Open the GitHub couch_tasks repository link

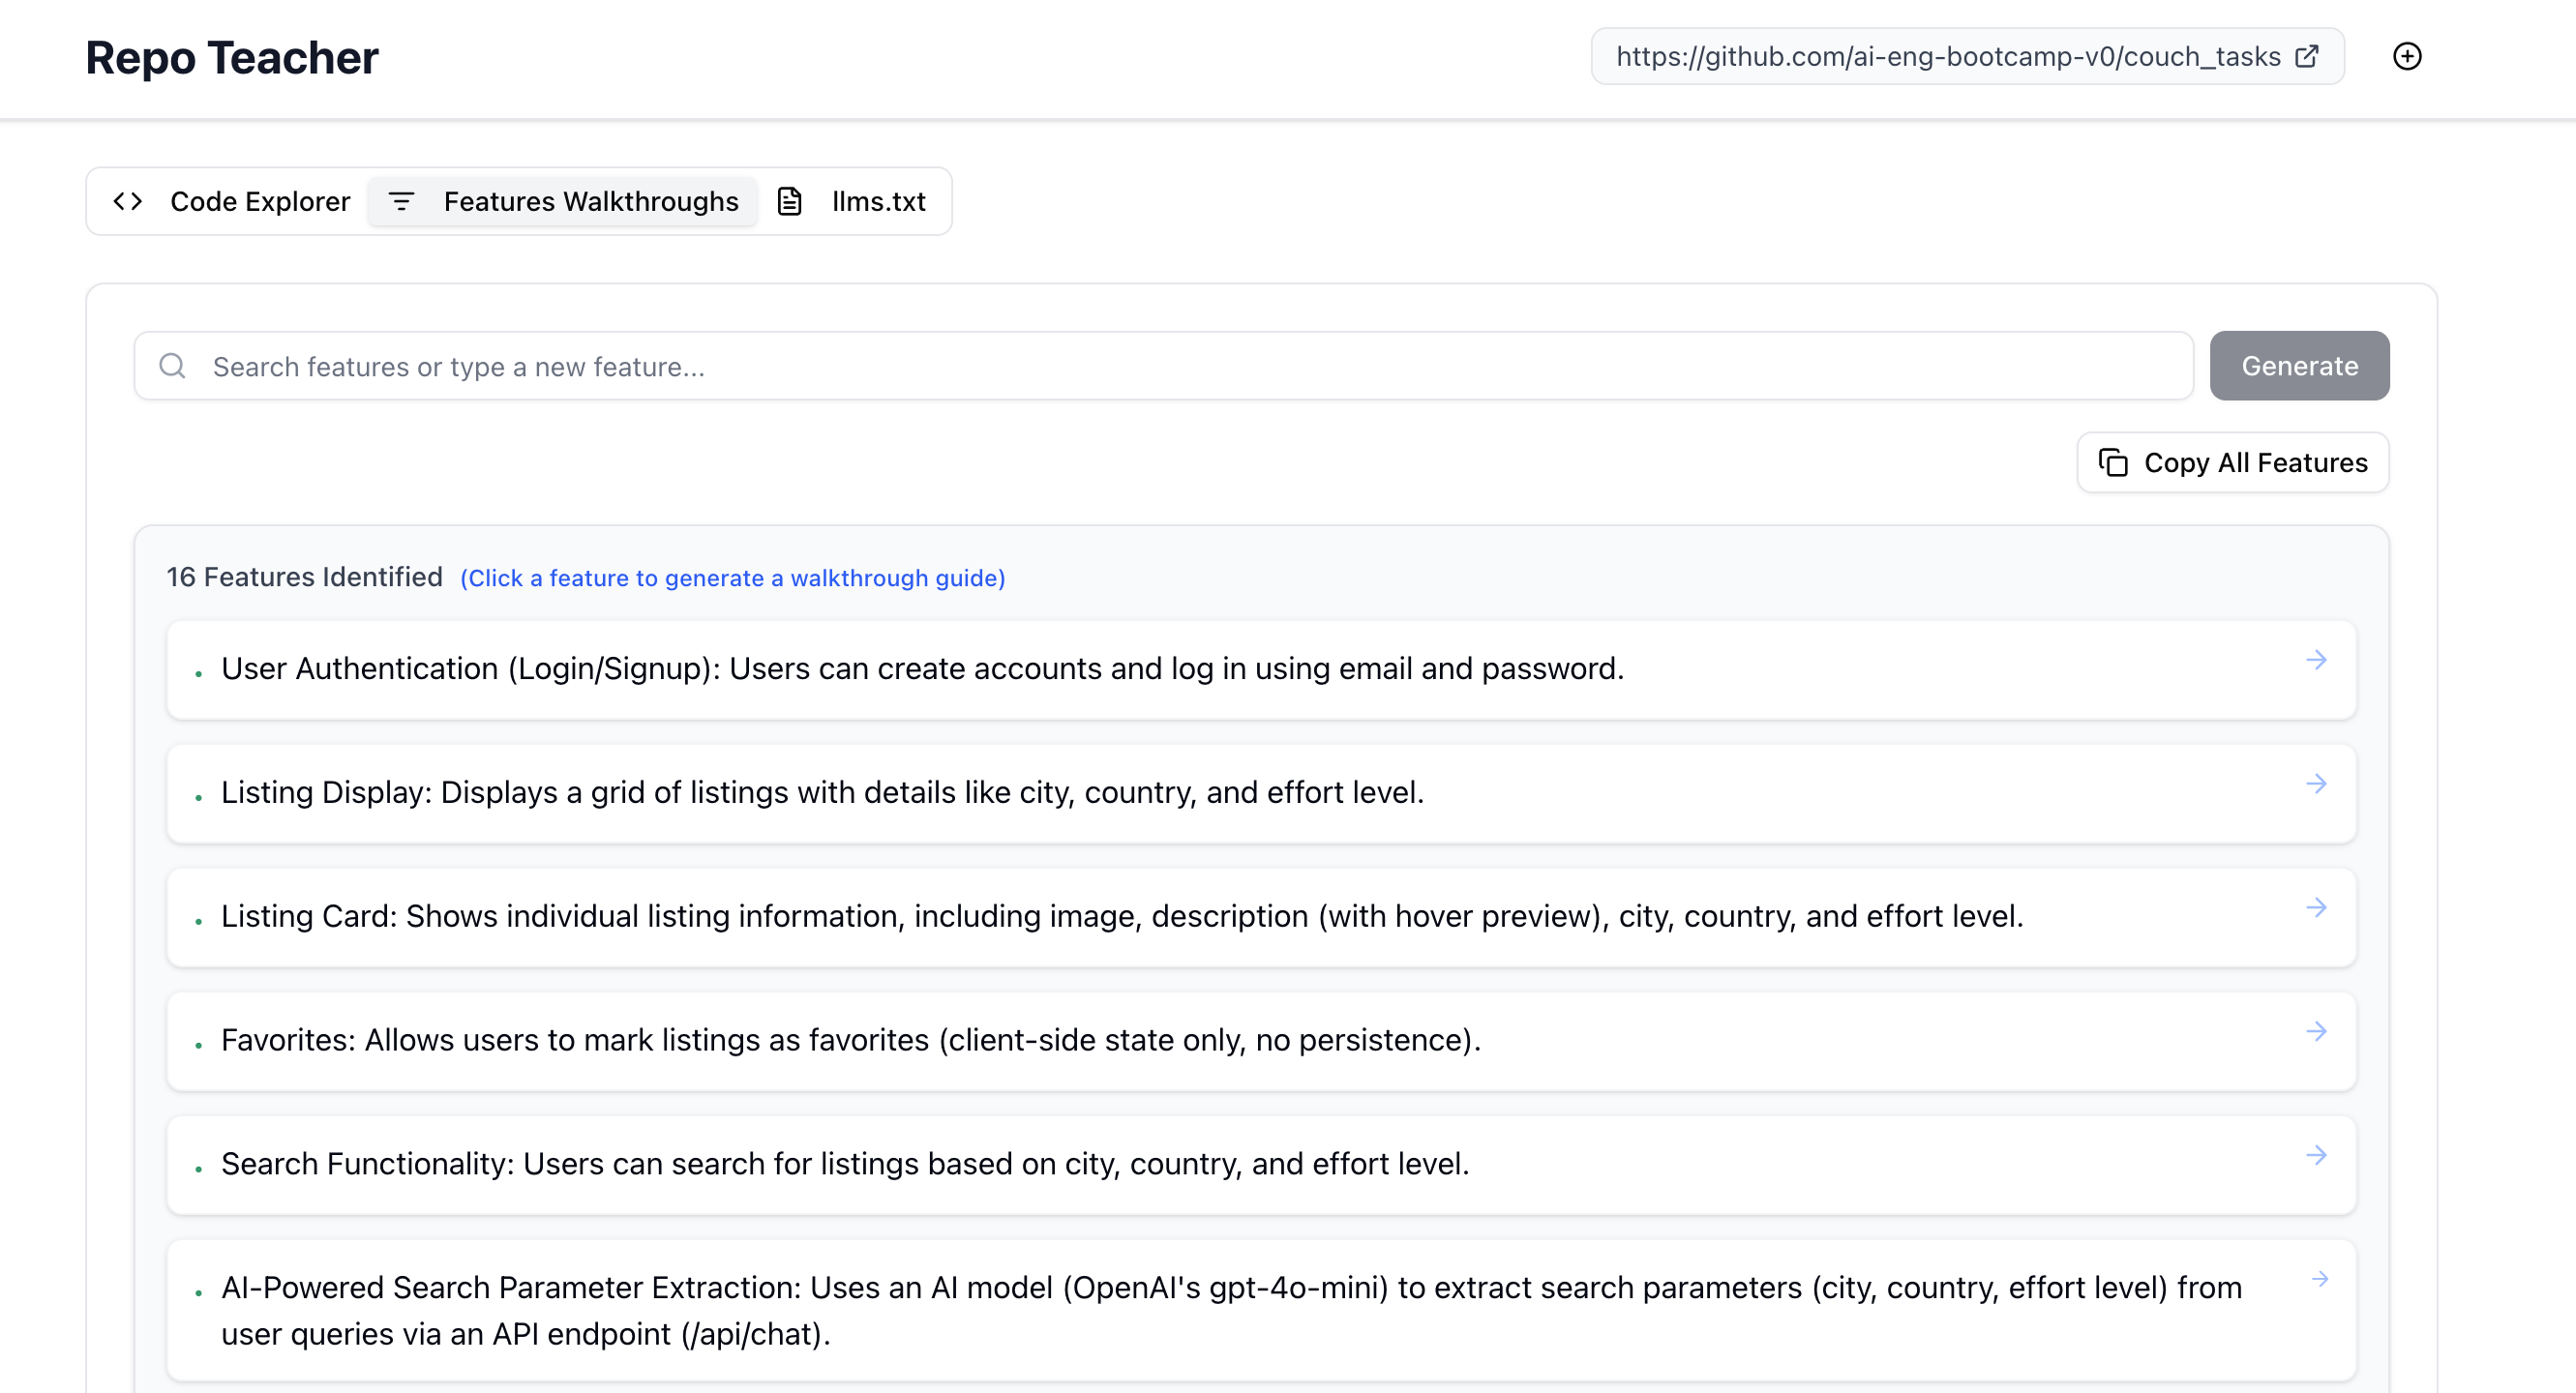[x=1946, y=56]
